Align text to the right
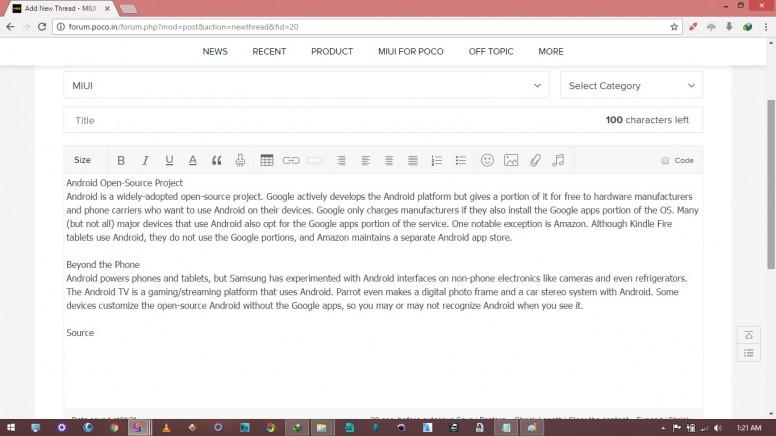The image size is (776, 436). (341, 160)
